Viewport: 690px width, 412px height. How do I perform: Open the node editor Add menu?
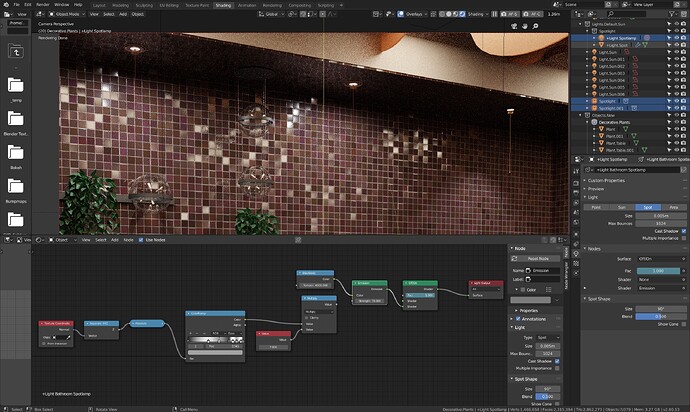pos(114,240)
